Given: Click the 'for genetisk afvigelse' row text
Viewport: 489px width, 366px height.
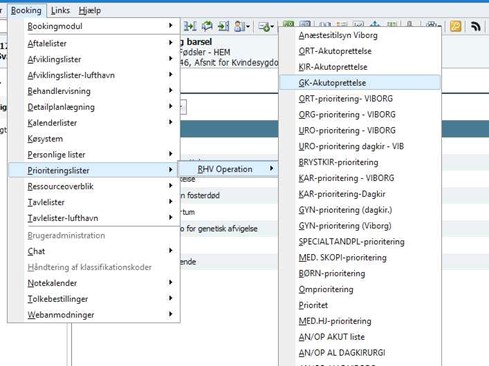Looking at the screenshot, I should click(x=222, y=229).
